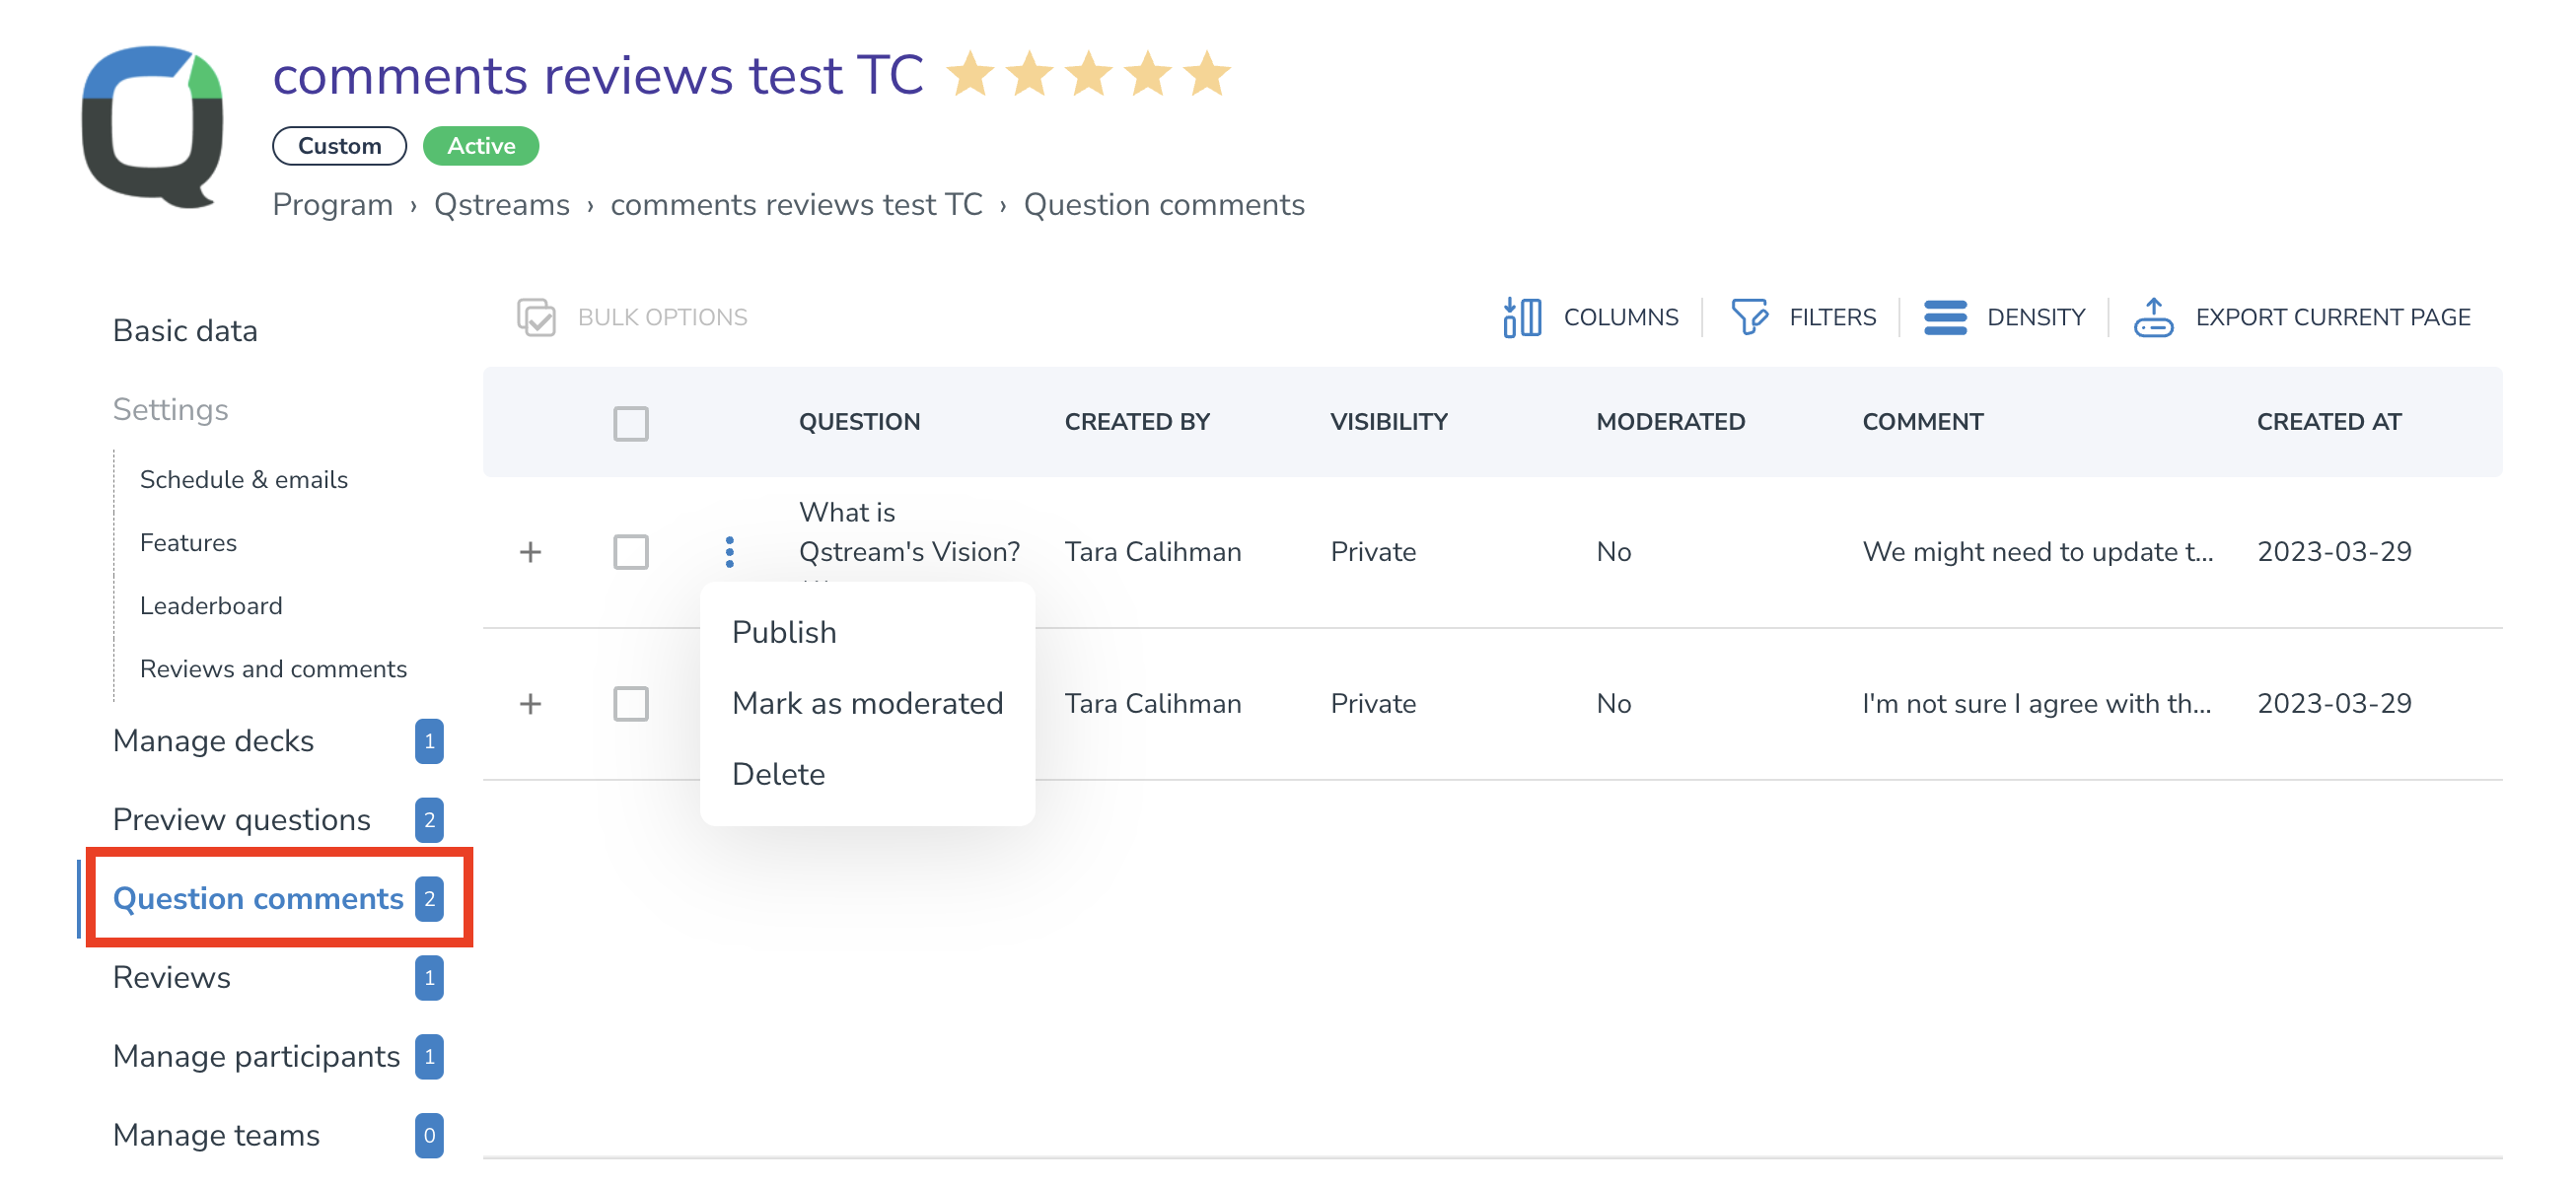Open the Settings section in sidebar
The image size is (2576, 1187).
170,409
